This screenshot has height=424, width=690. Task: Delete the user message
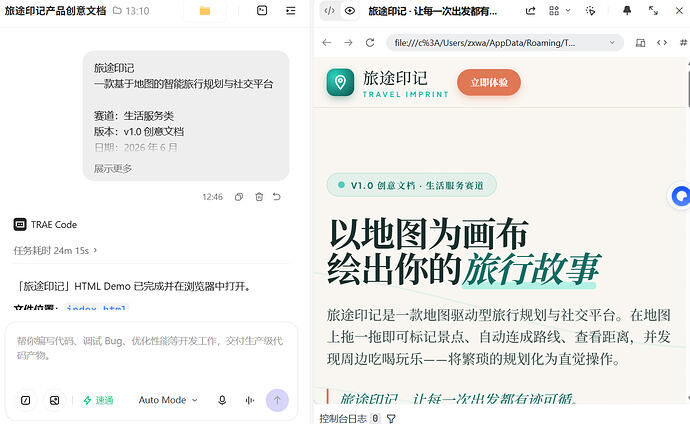point(259,197)
